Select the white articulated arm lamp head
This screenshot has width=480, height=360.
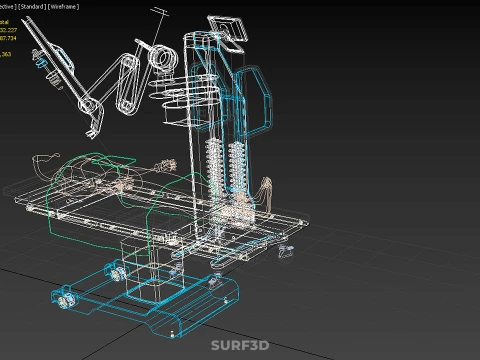coord(164,59)
